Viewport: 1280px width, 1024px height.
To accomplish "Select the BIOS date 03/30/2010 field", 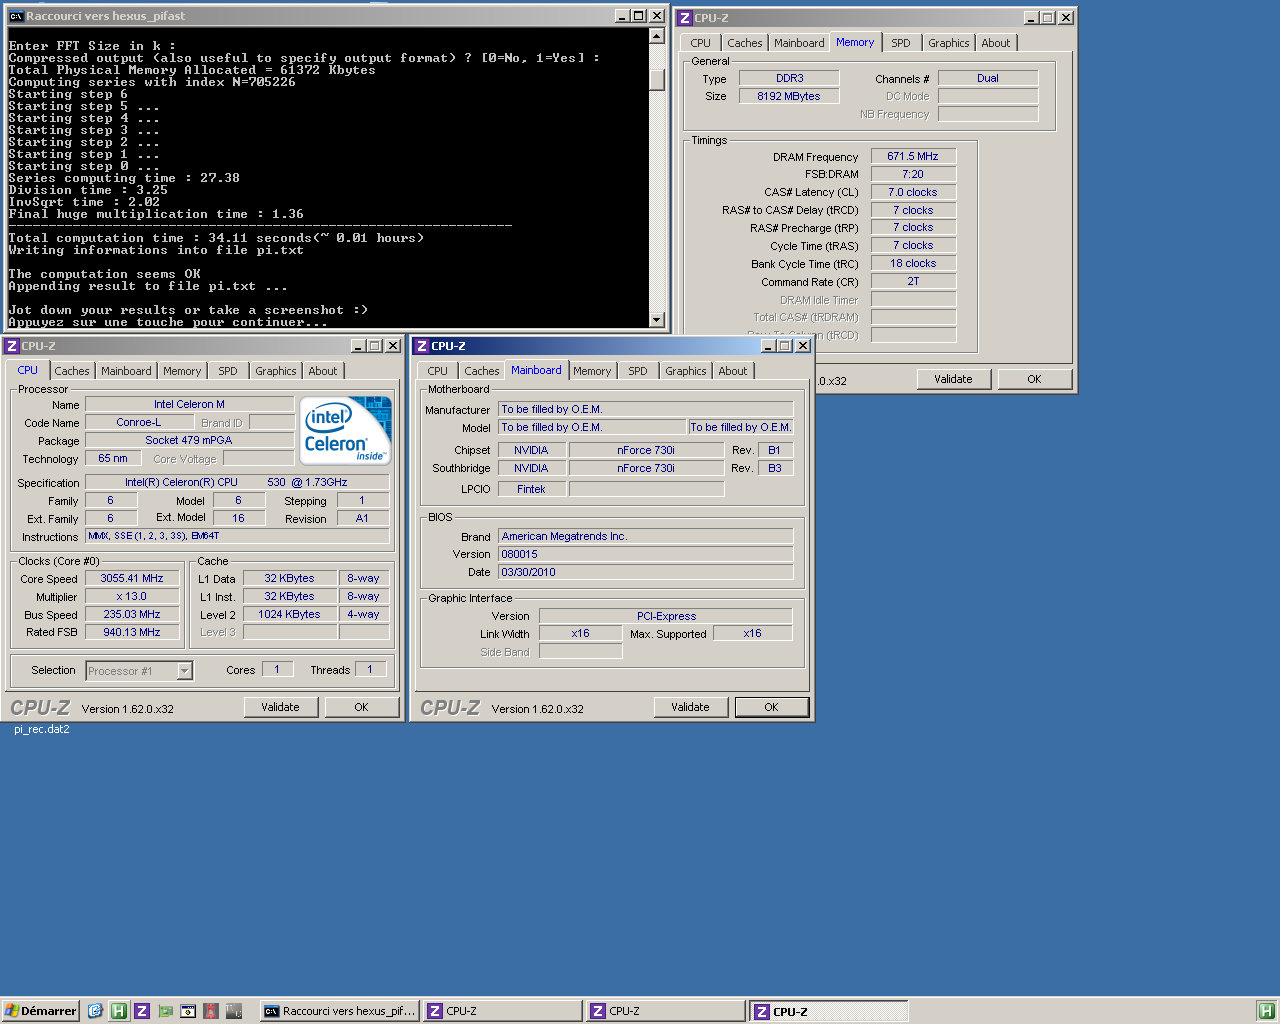I will click(646, 572).
